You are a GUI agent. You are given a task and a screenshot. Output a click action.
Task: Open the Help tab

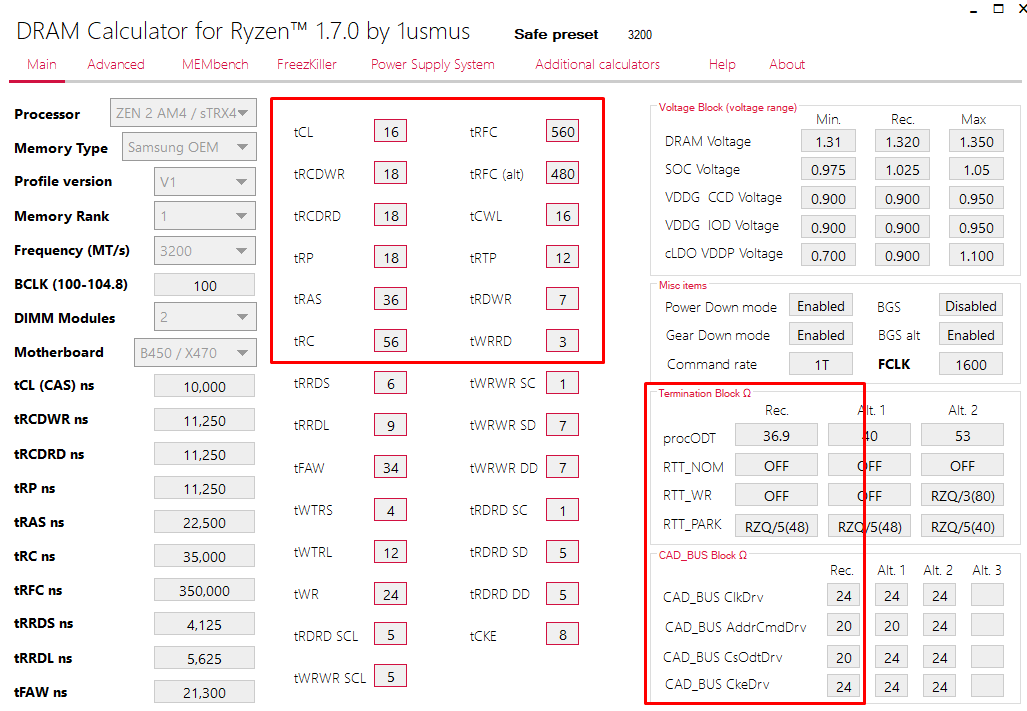click(x=722, y=64)
